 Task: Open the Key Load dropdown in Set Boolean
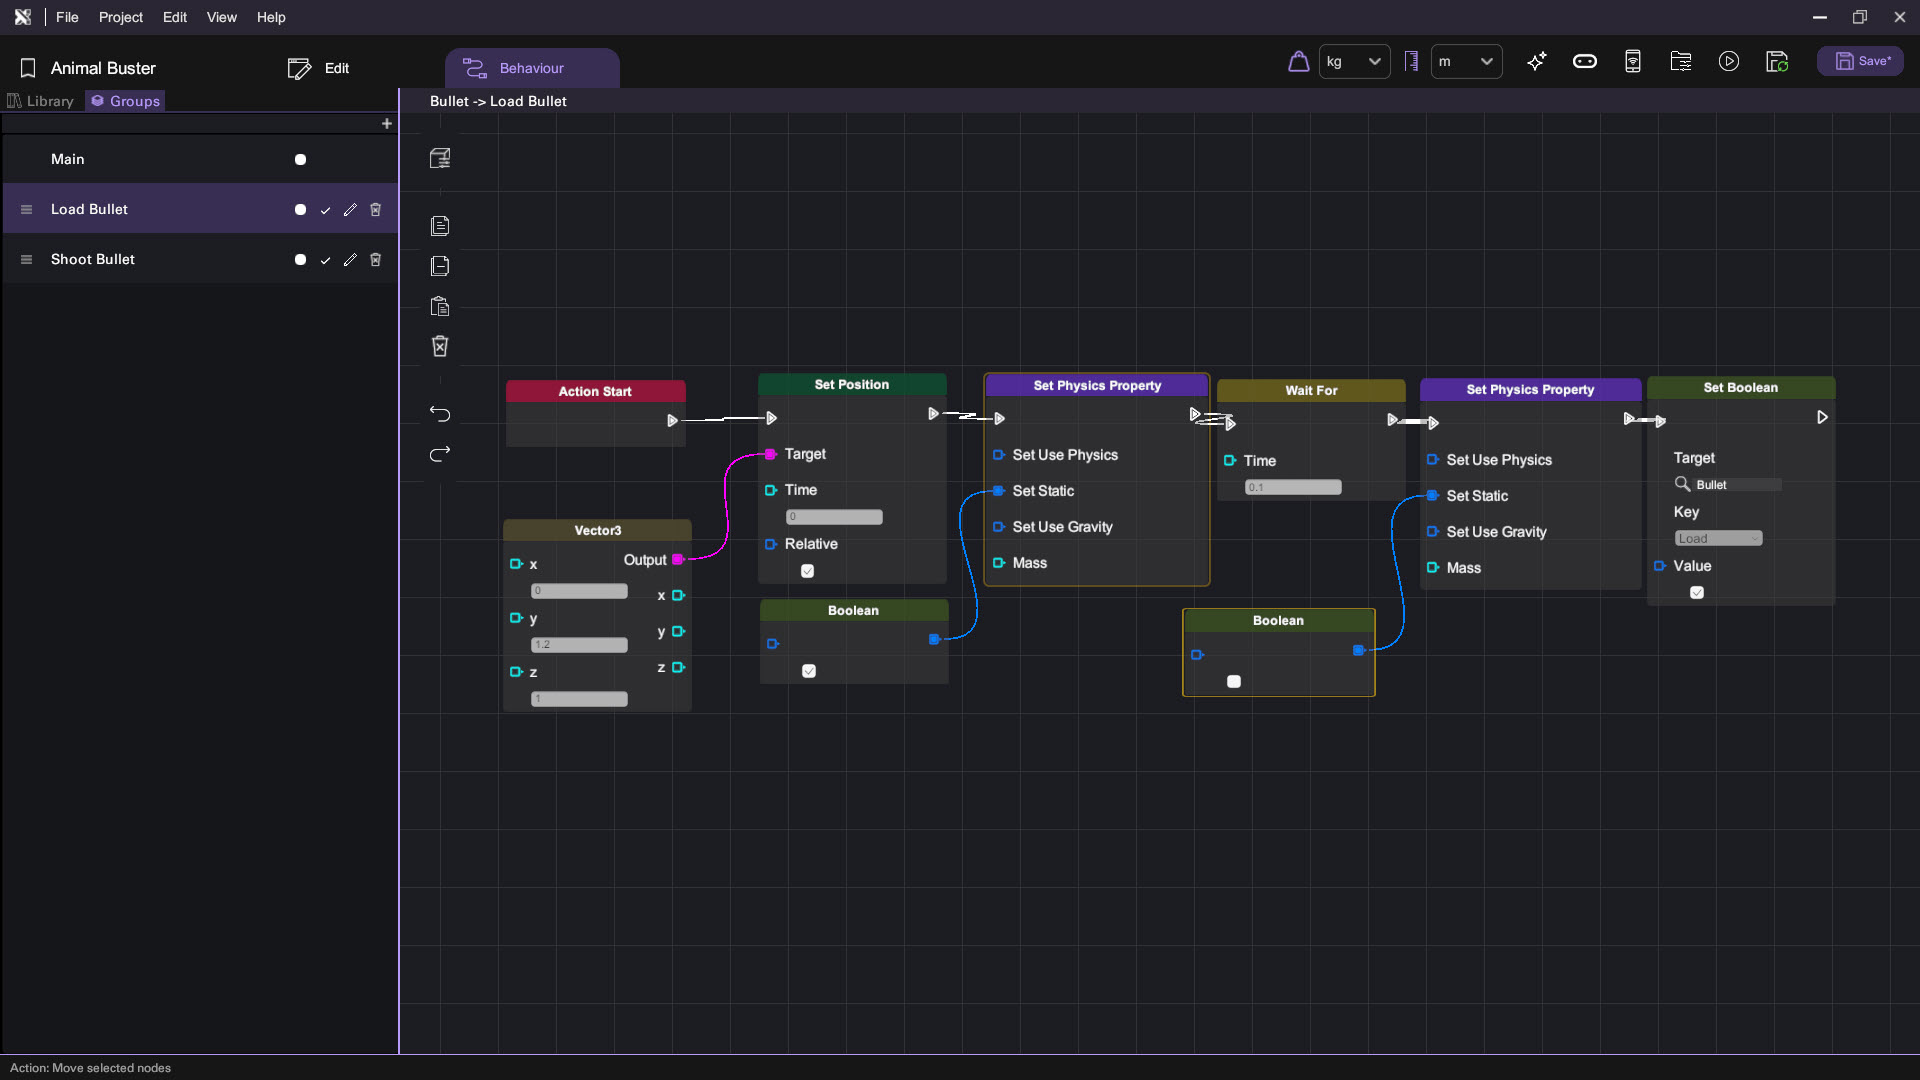pyautogui.click(x=1718, y=539)
